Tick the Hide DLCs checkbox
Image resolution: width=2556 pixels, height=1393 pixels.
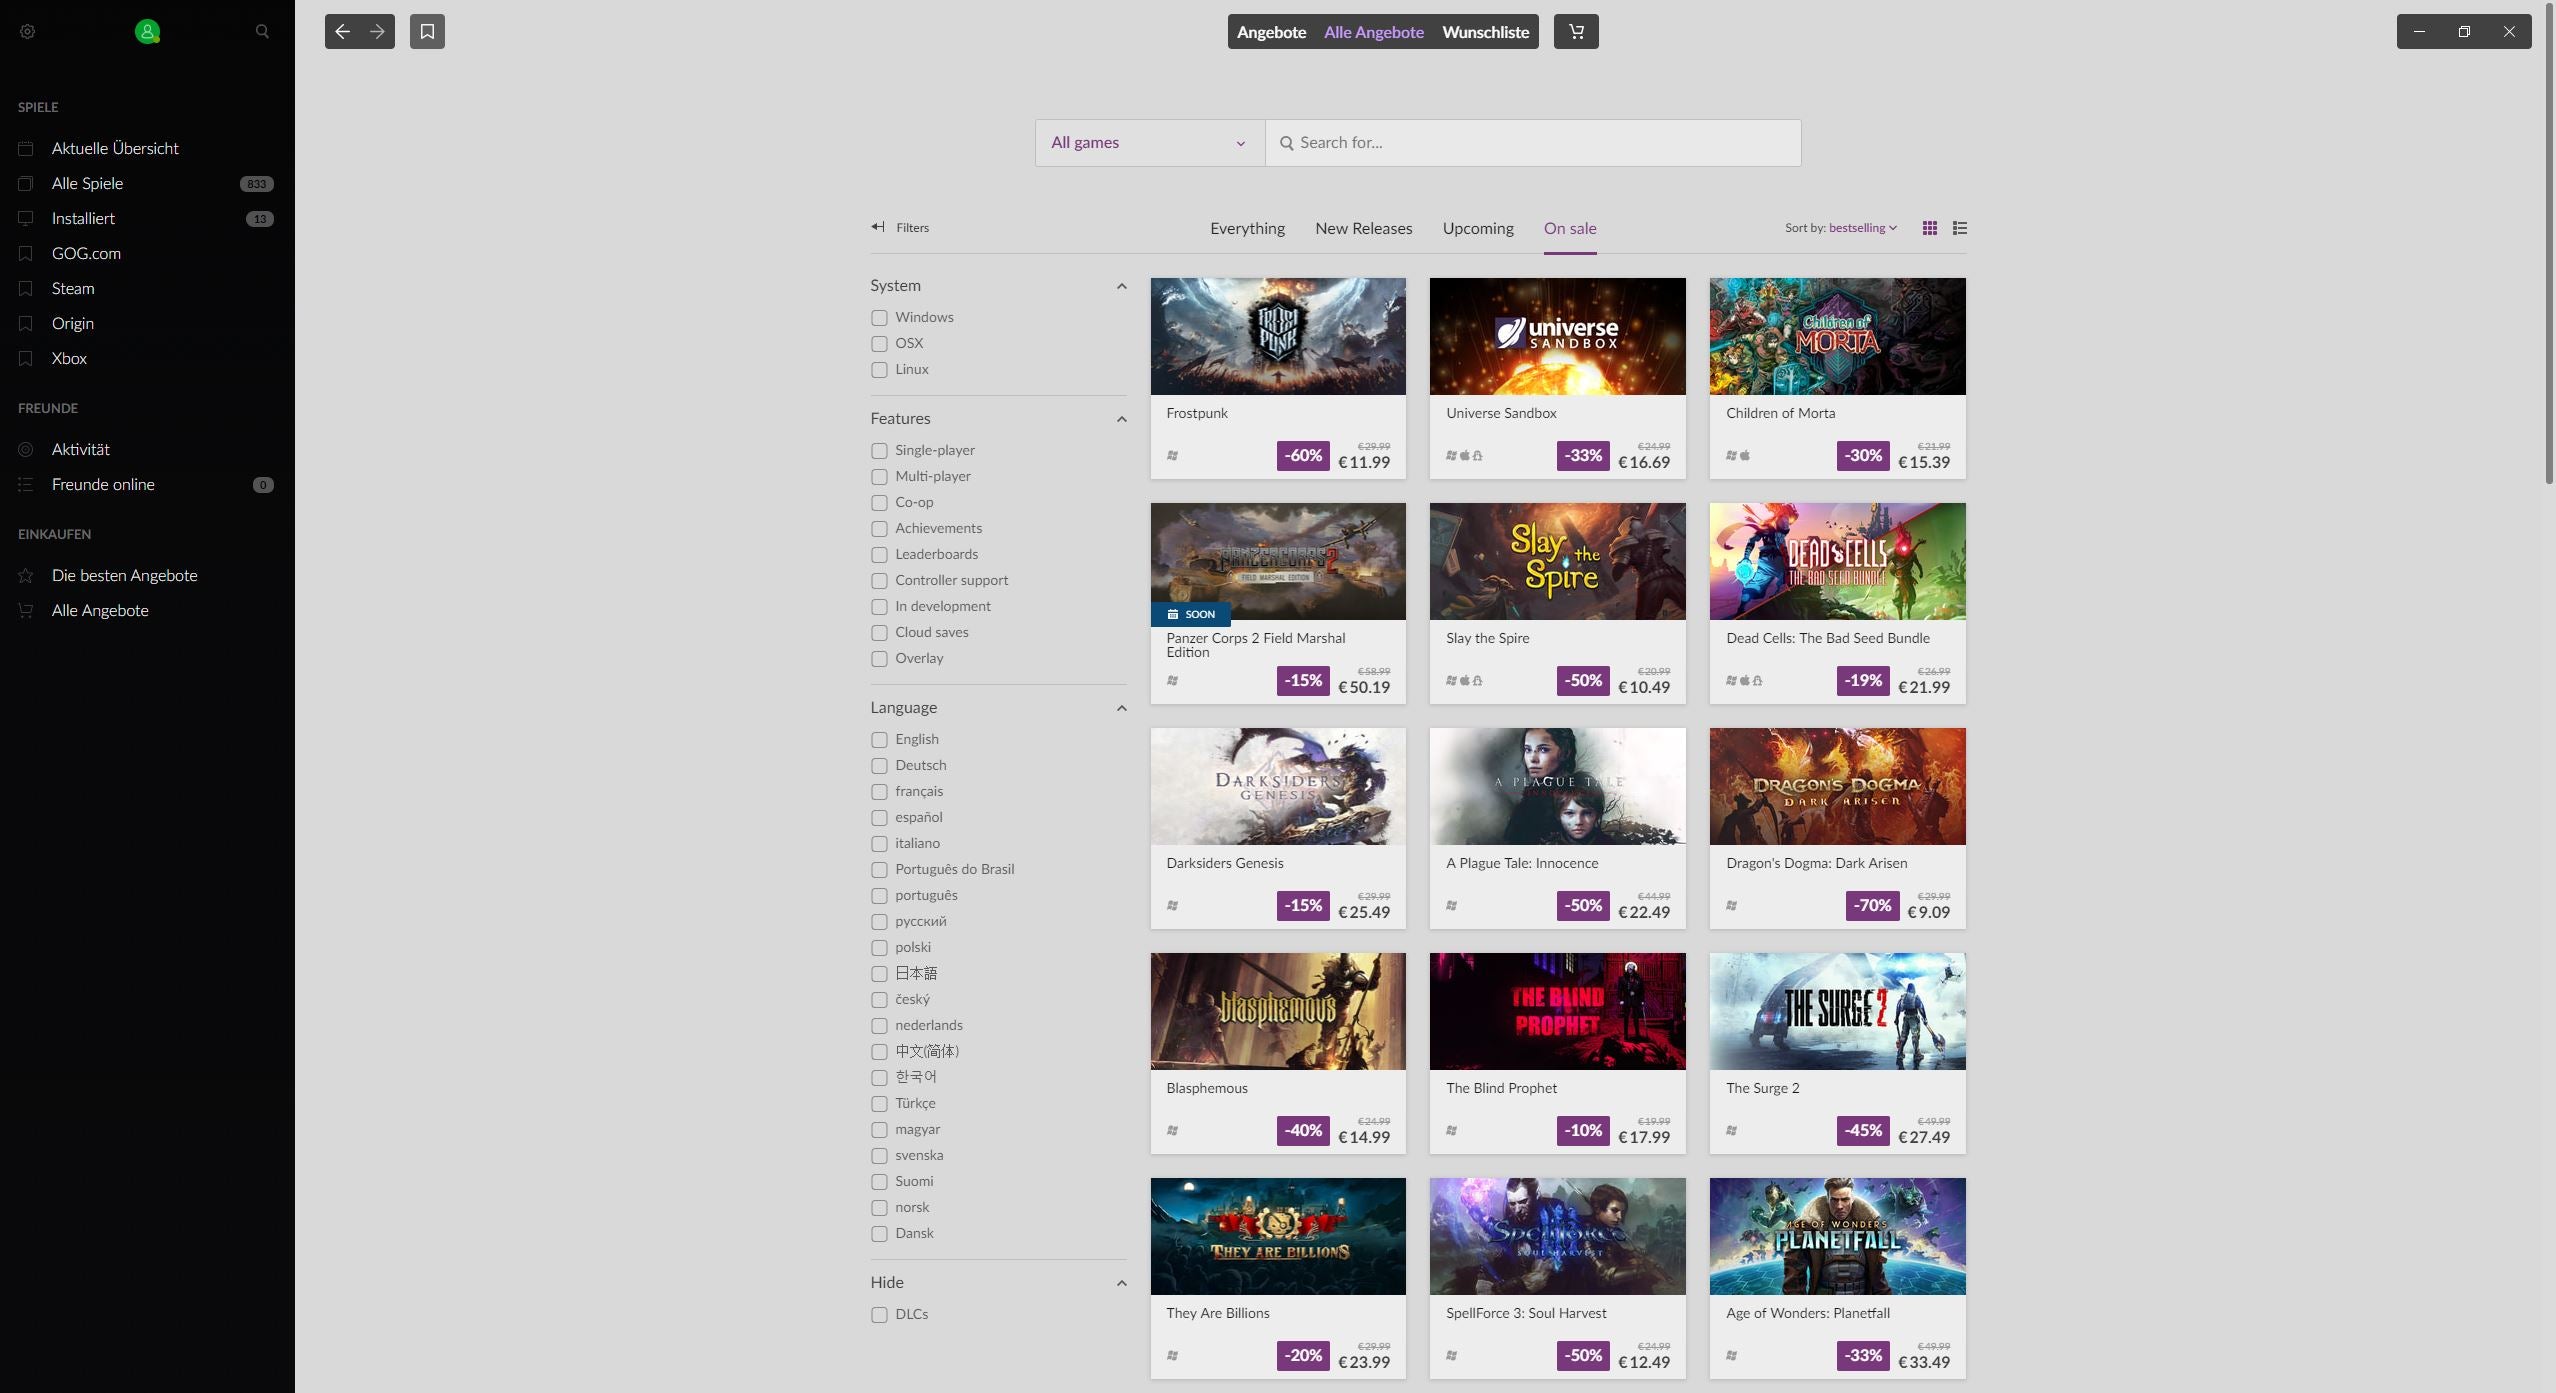[x=879, y=1315]
